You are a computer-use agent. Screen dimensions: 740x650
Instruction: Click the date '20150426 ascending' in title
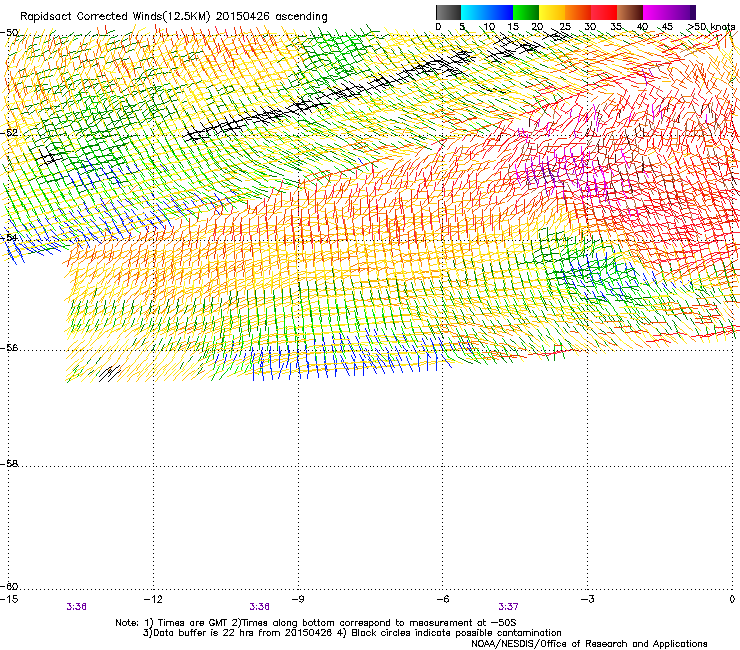coord(271,17)
